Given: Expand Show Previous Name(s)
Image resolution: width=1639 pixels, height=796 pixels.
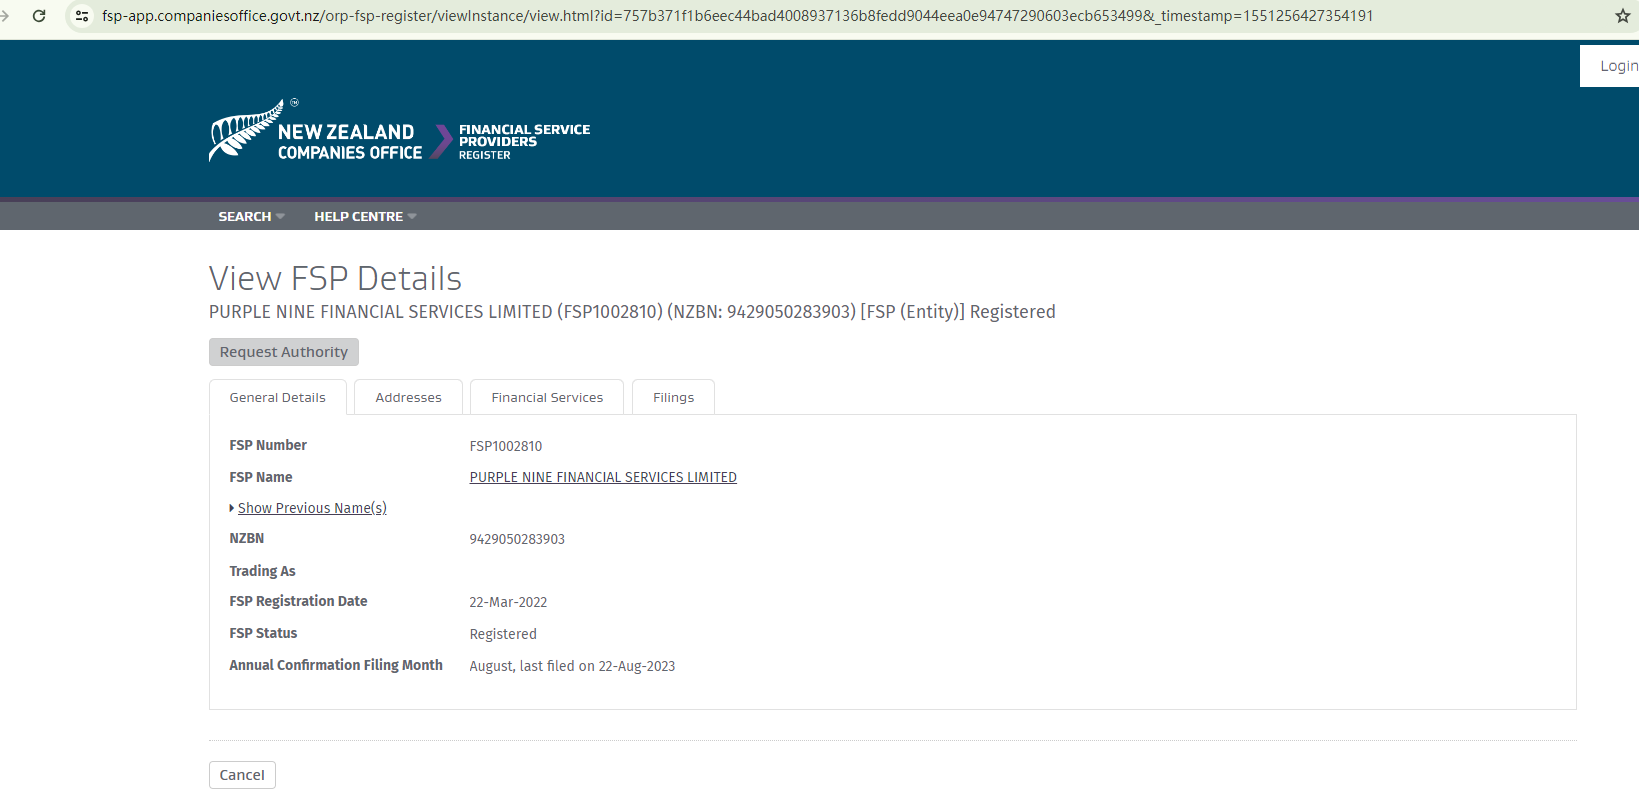Looking at the screenshot, I should [311, 508].
